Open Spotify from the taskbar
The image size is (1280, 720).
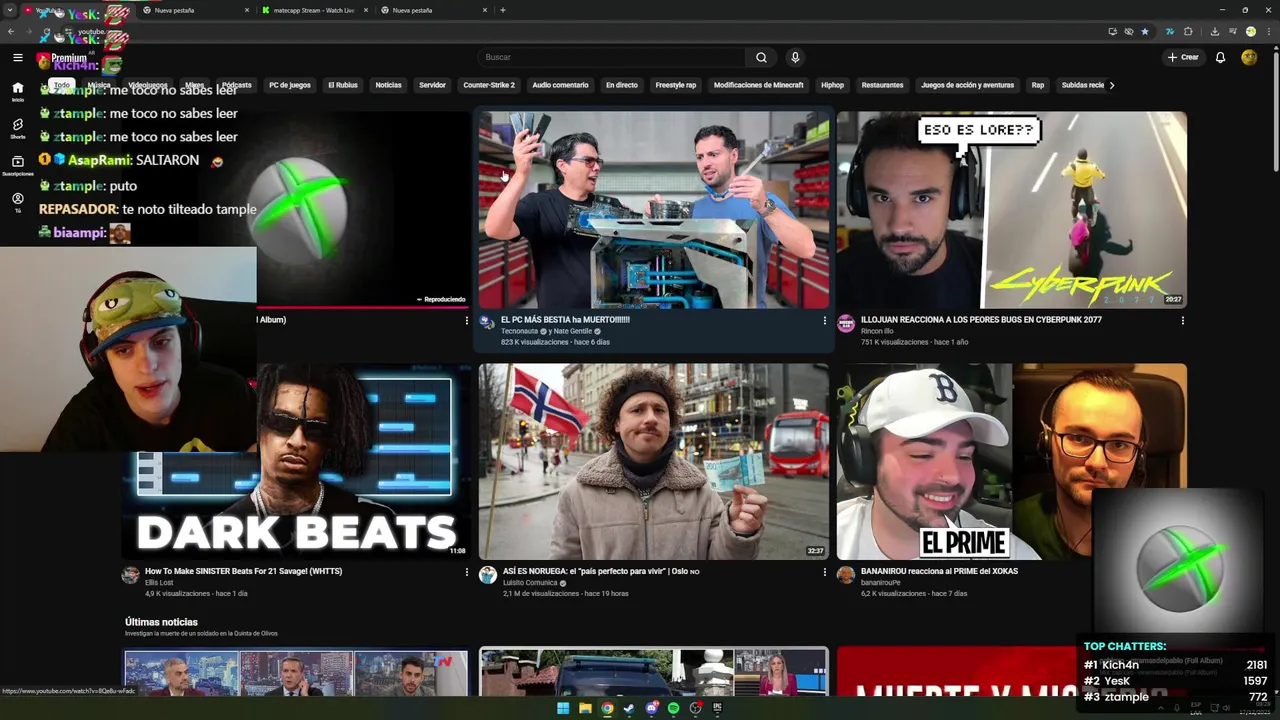[673, 708]
